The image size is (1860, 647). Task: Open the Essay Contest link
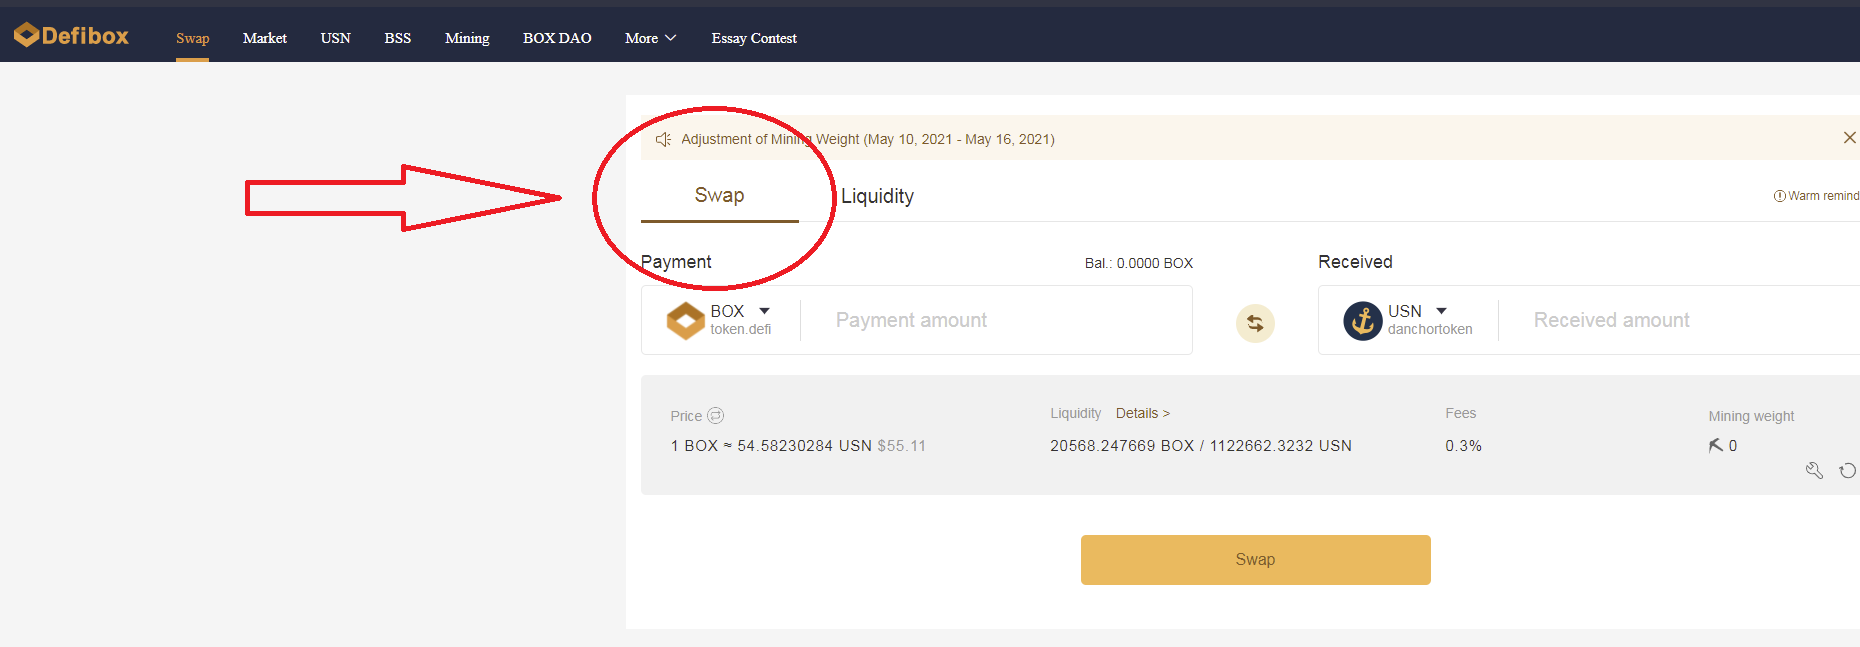tap(754, 38)
